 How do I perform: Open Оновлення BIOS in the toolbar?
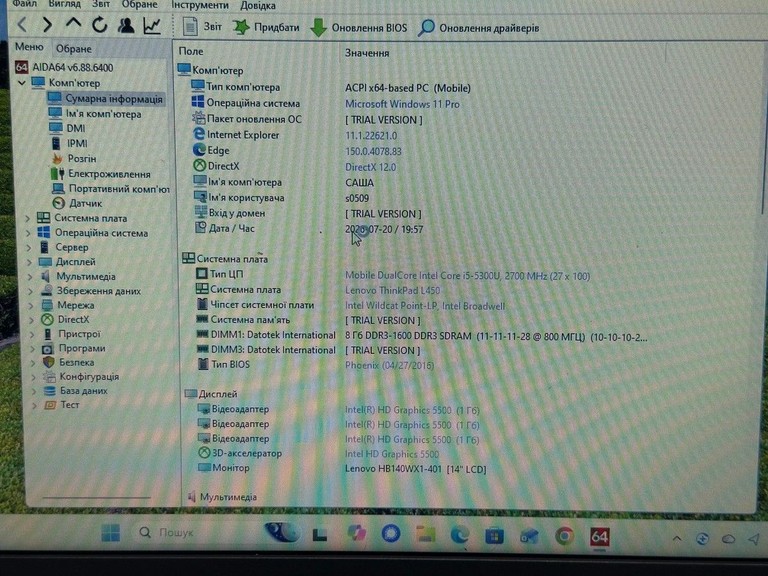[359, 28]
